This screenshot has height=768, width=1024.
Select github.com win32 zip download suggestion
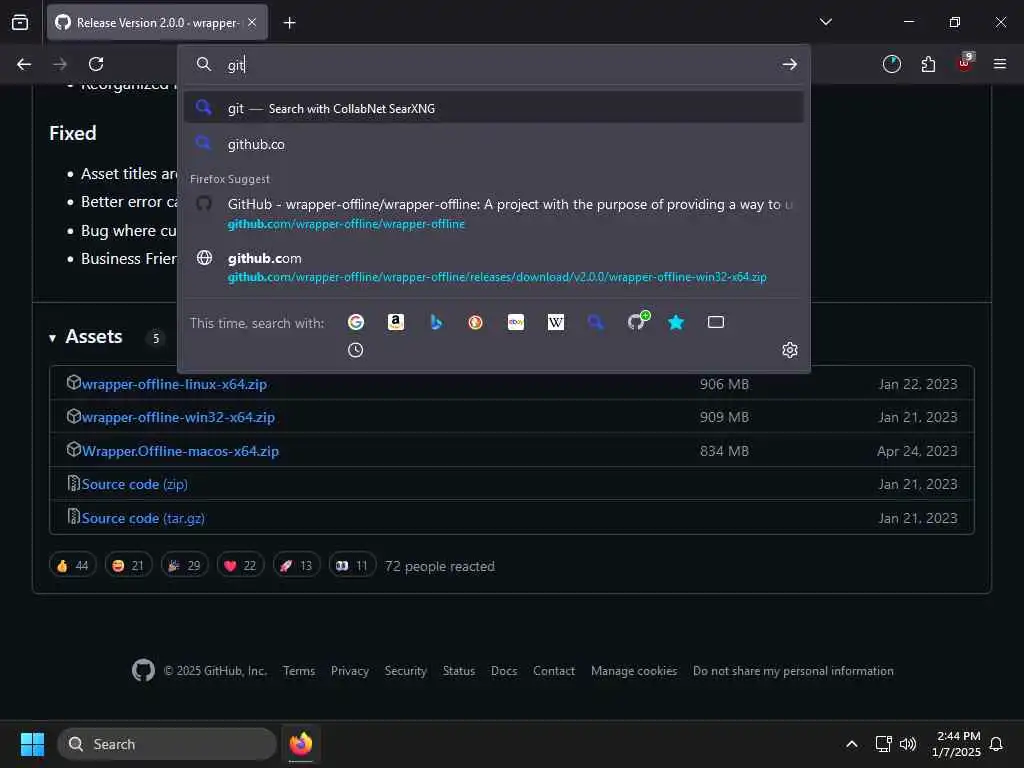coord(493,267)
